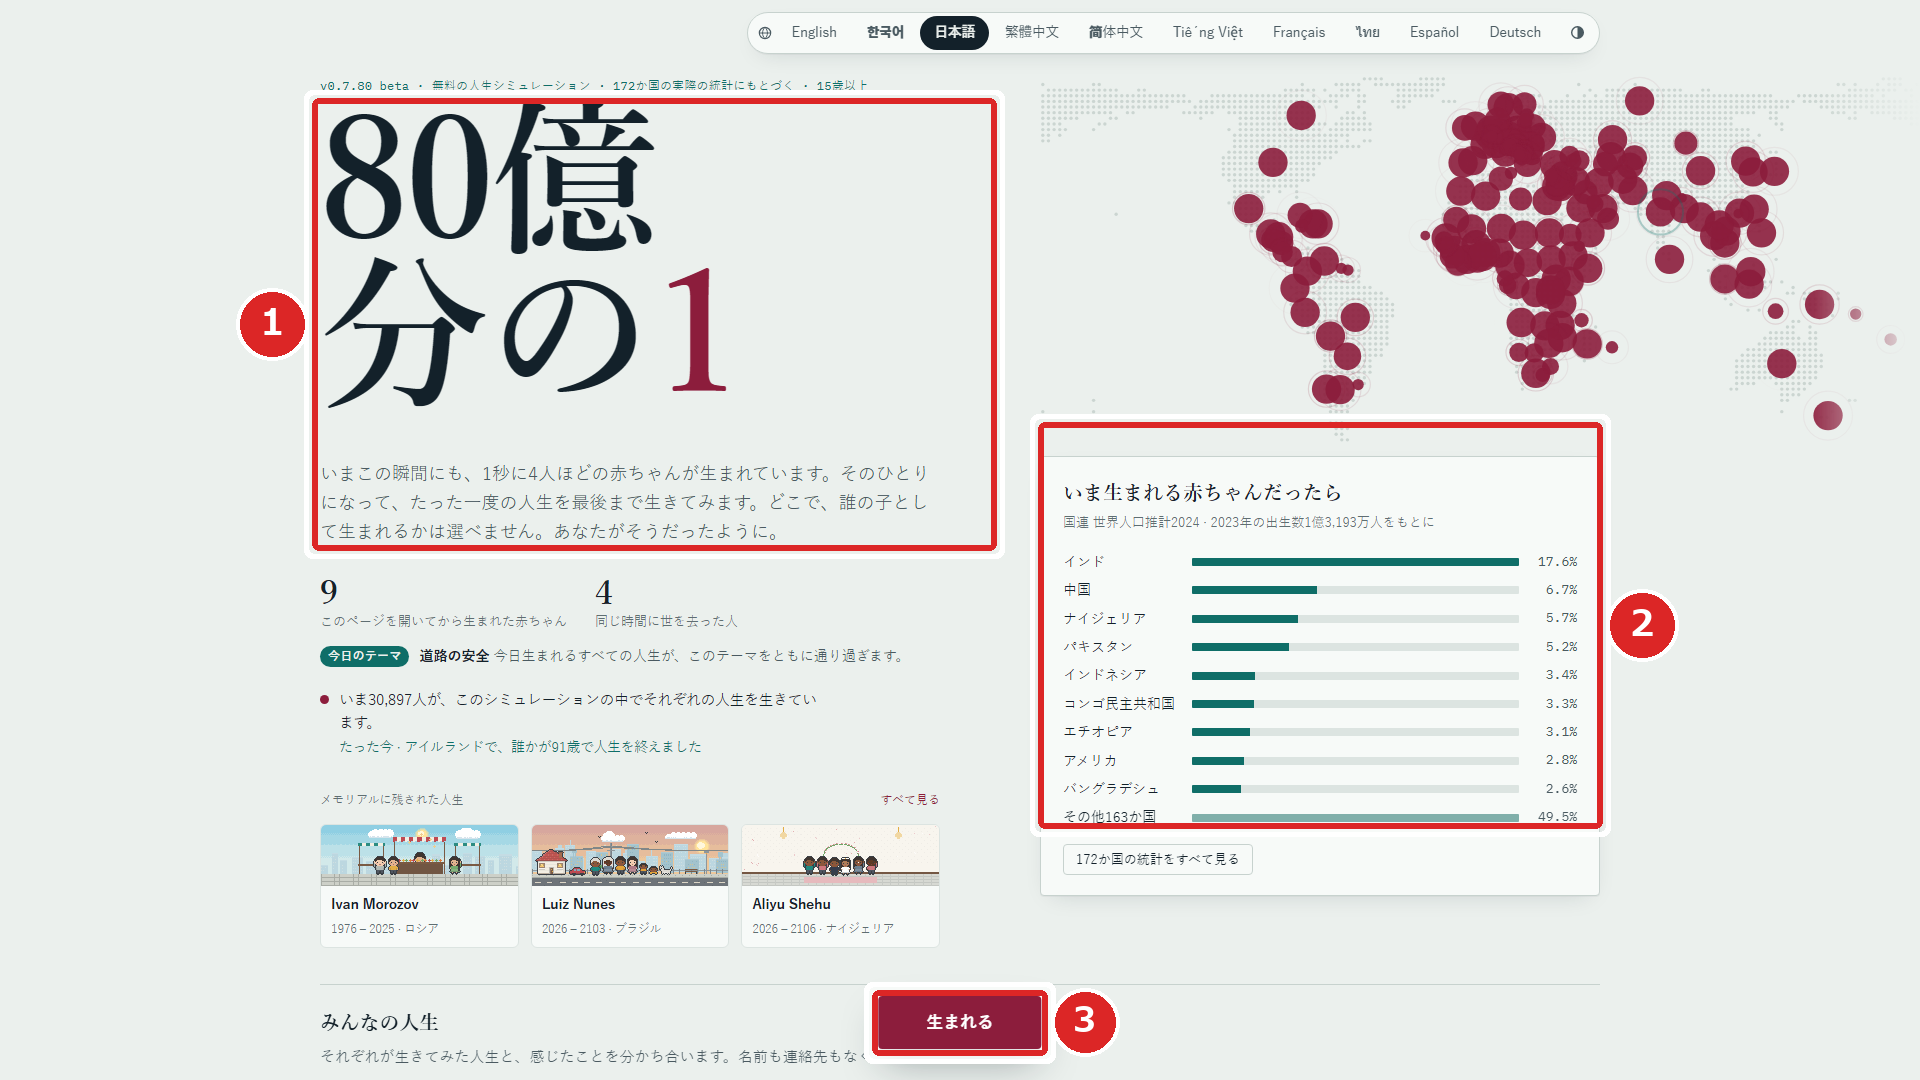Click the v0.7.80 beta version text
Viewport: 1920px width, 1080px height.
[x=364, y=86]
